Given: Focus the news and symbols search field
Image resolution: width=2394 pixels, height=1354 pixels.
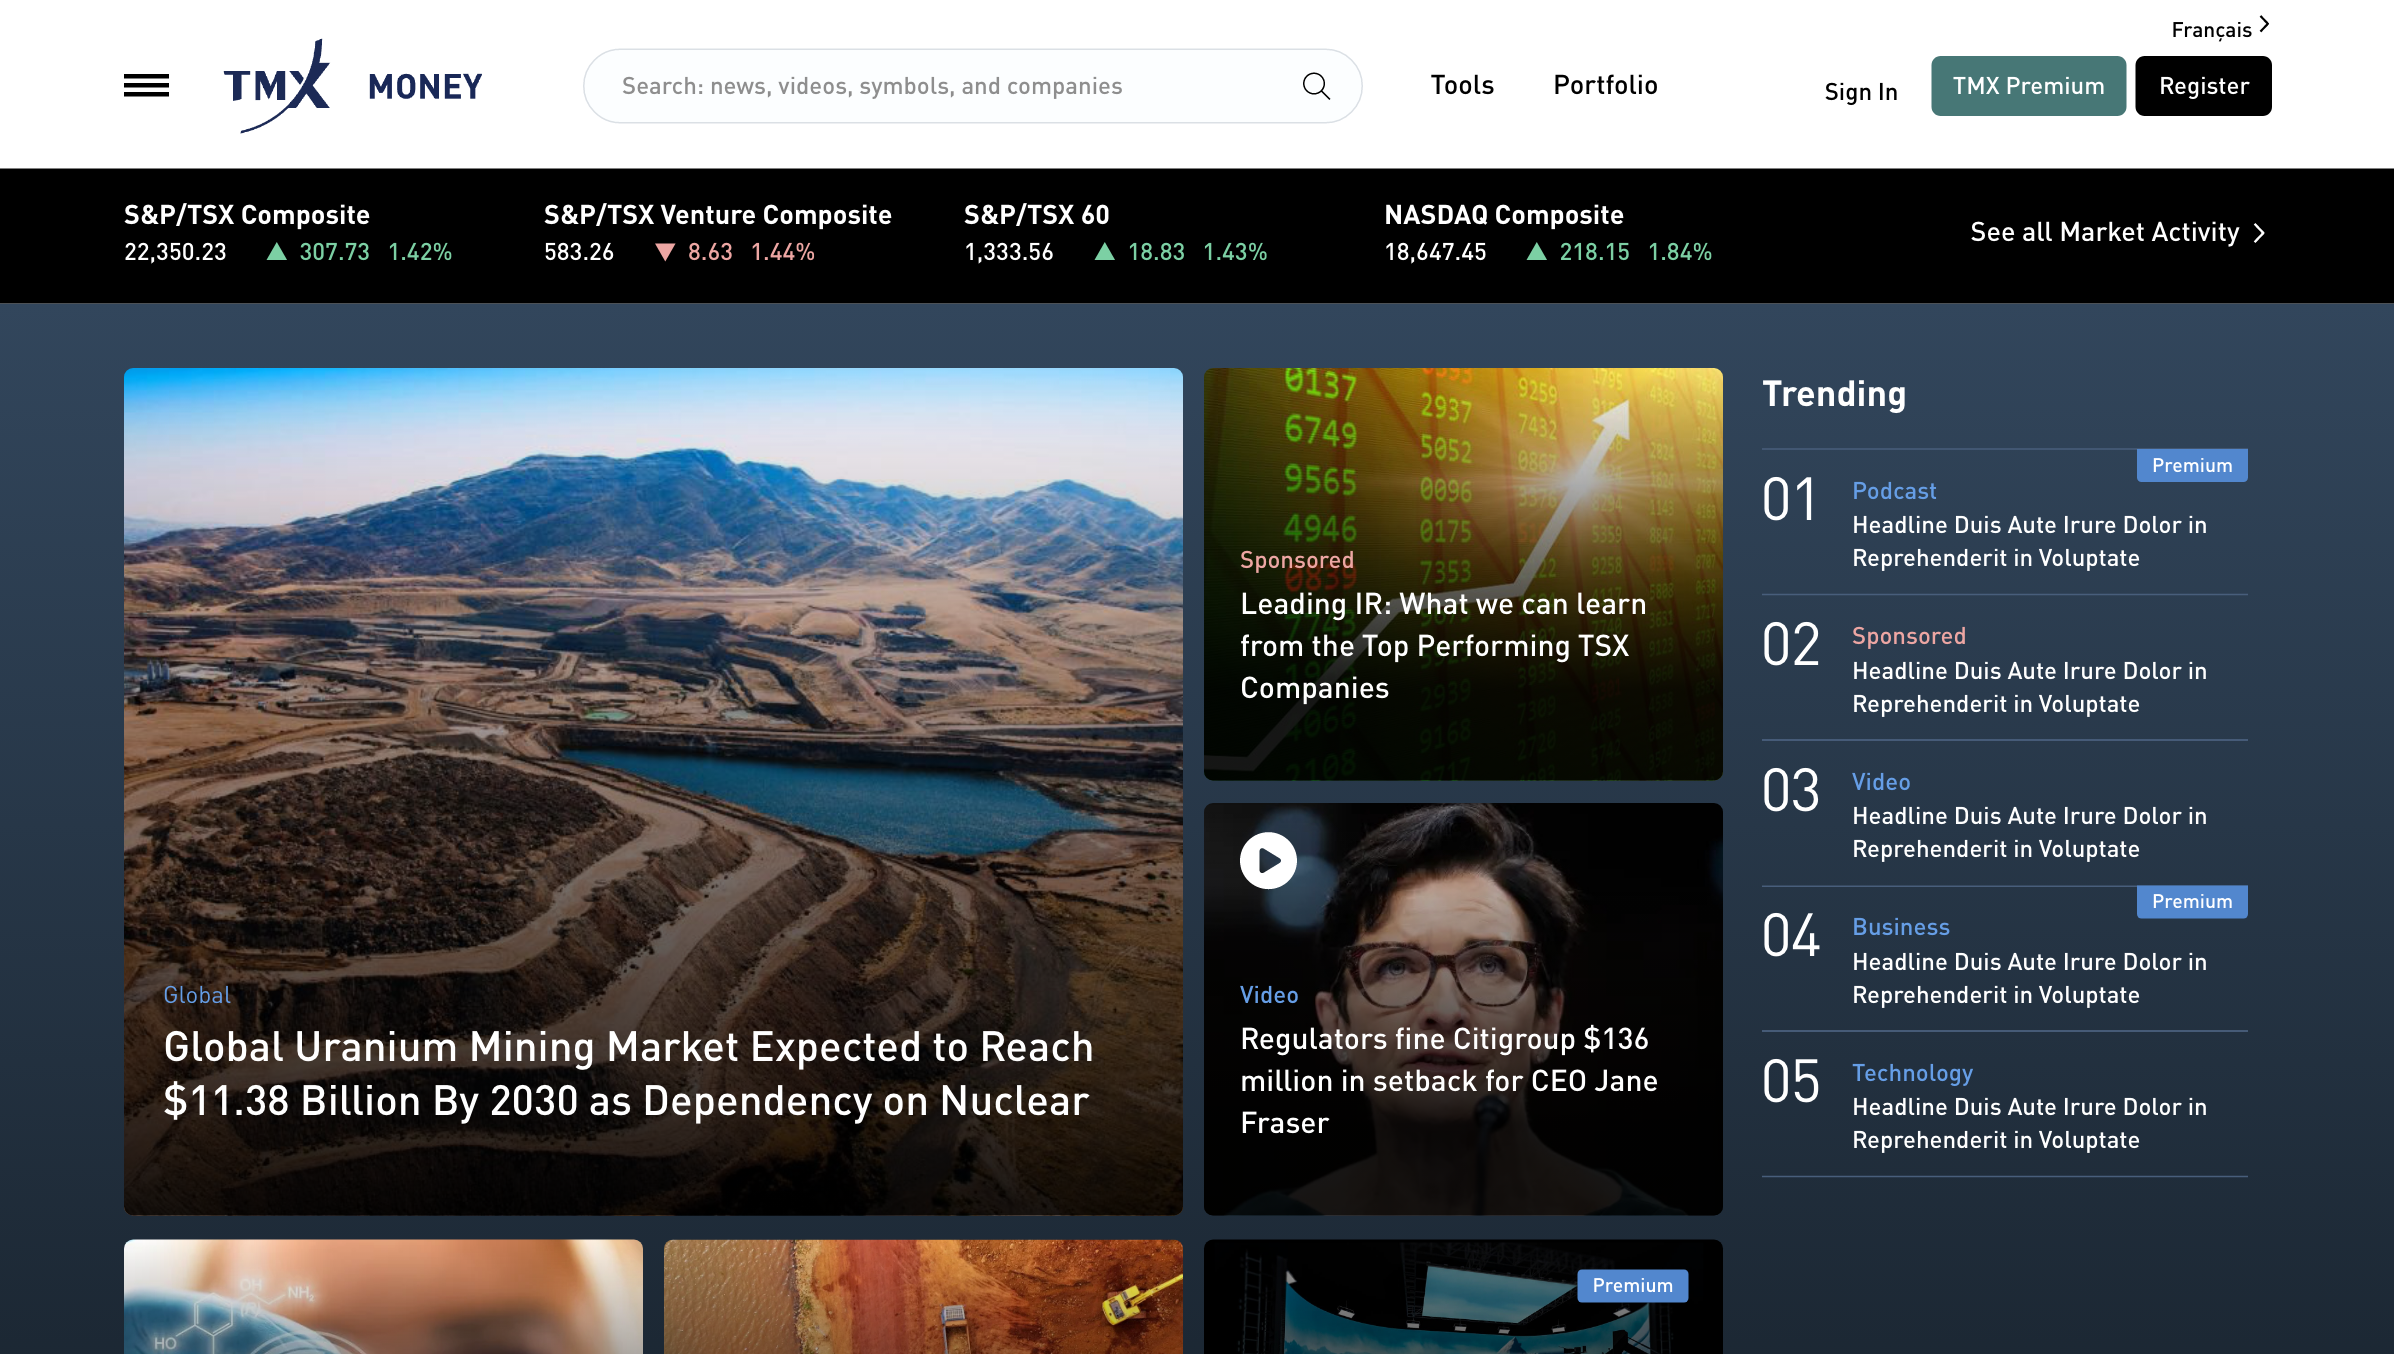Looking at the screenshot, I should [x=972, y=86].
